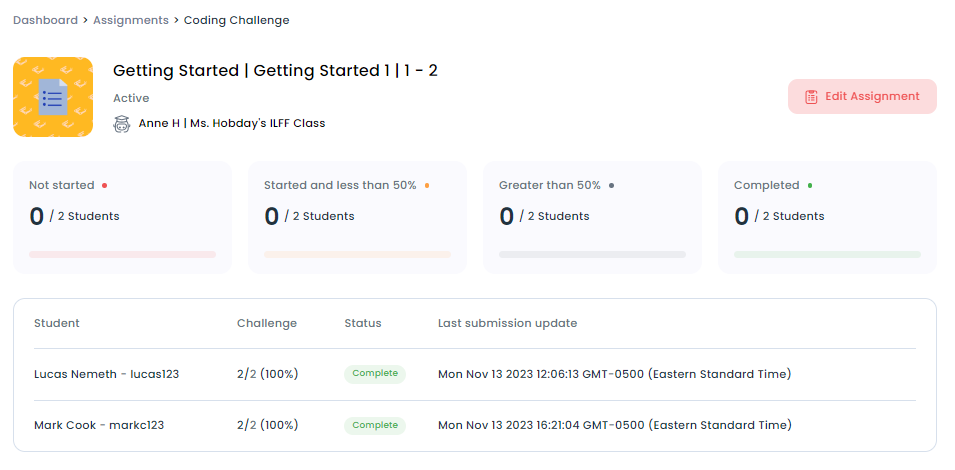The height and width of the screenshot is (470, 955).
Task: Select student Lucas Nemeth - lucas123
Action: [106, 374]
